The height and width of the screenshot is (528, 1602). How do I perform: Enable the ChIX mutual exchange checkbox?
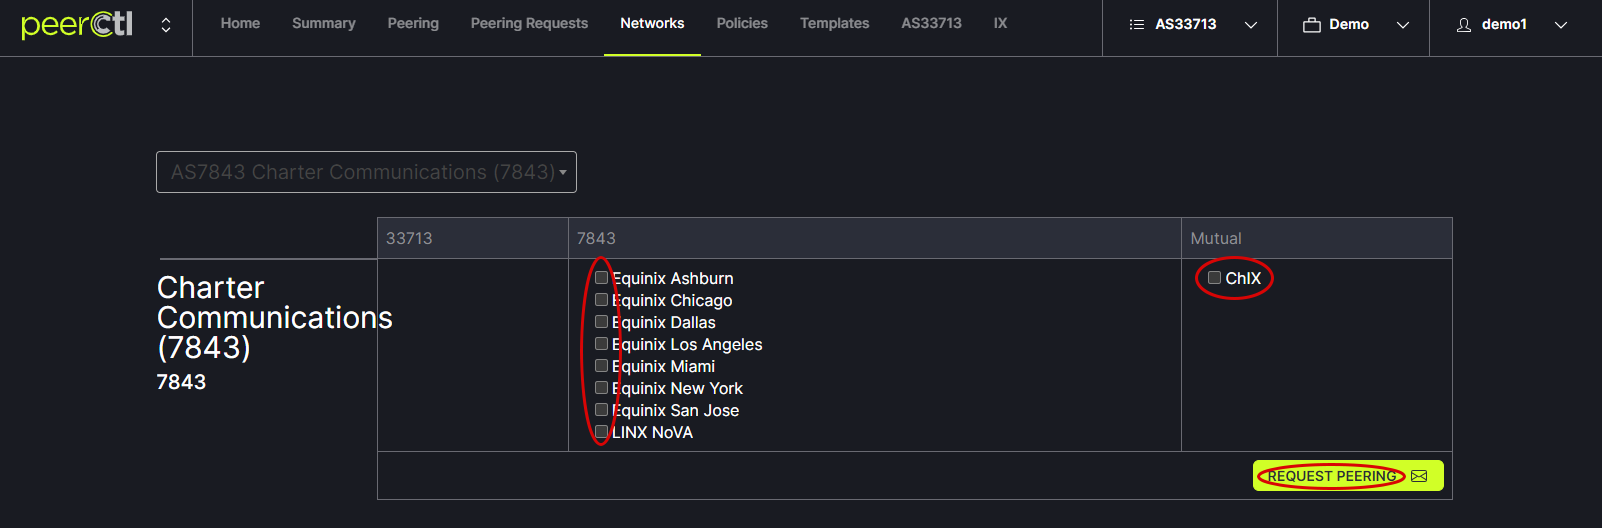[x=1214, y=278]
